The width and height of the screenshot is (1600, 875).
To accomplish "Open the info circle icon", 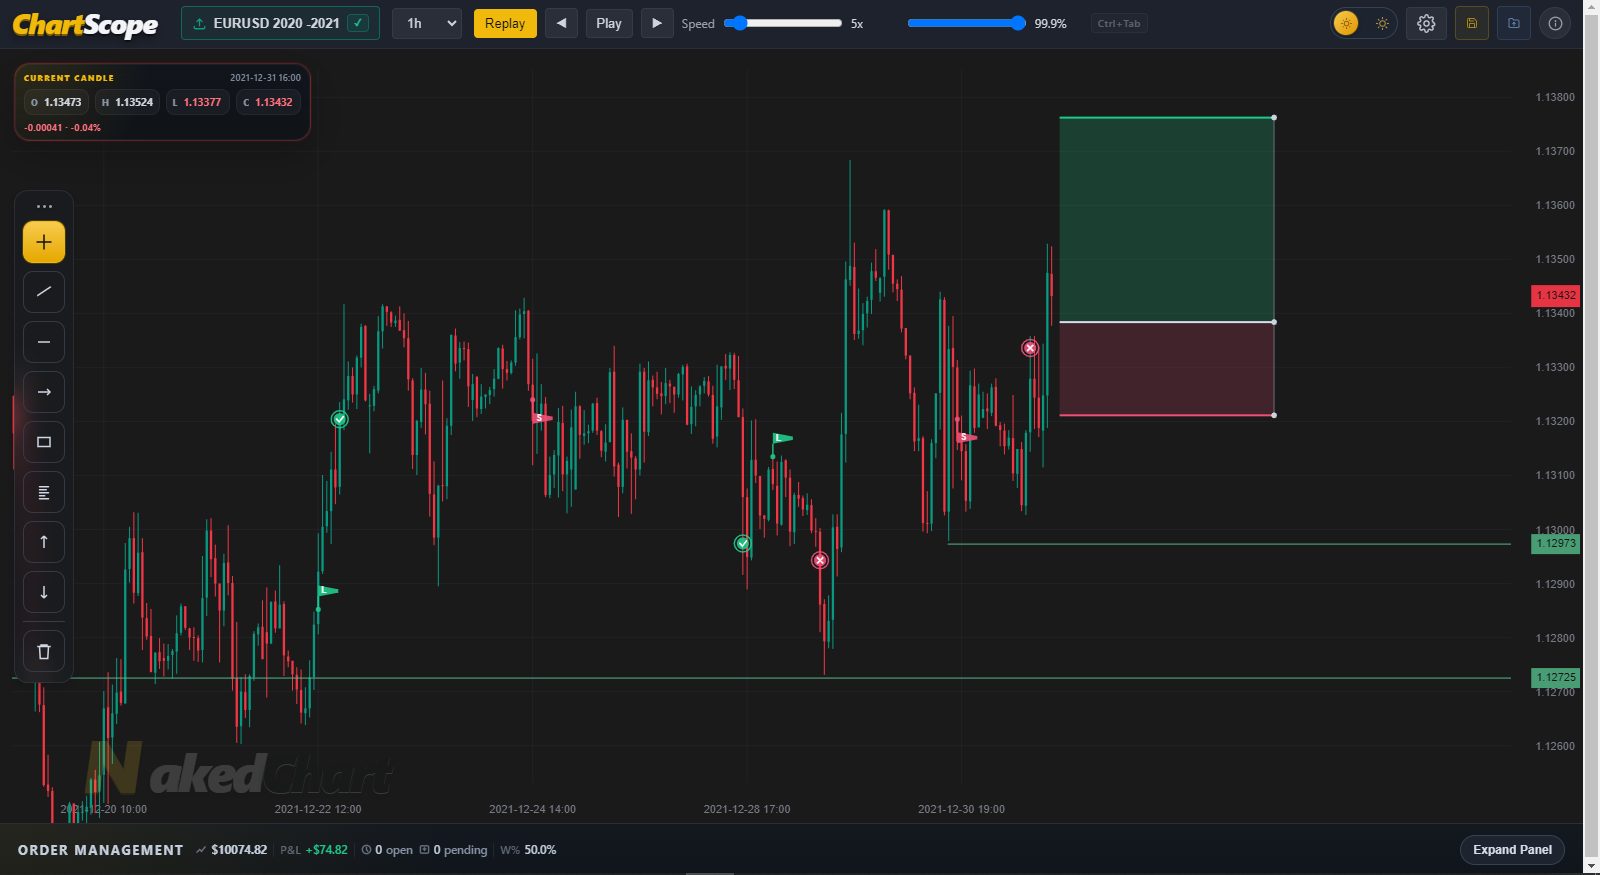I will pos(1555,23).
